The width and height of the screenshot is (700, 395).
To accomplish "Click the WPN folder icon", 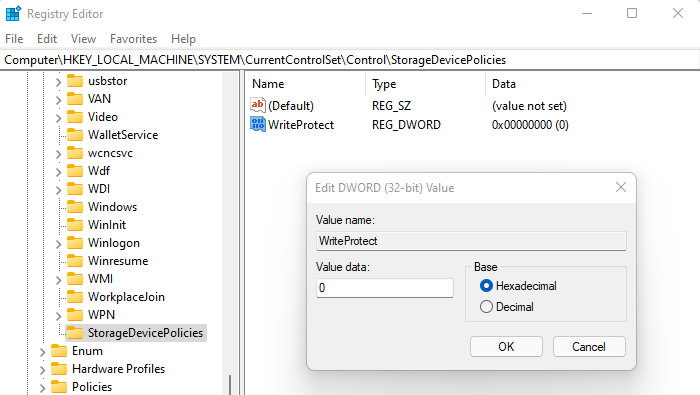I will point(75,315).
